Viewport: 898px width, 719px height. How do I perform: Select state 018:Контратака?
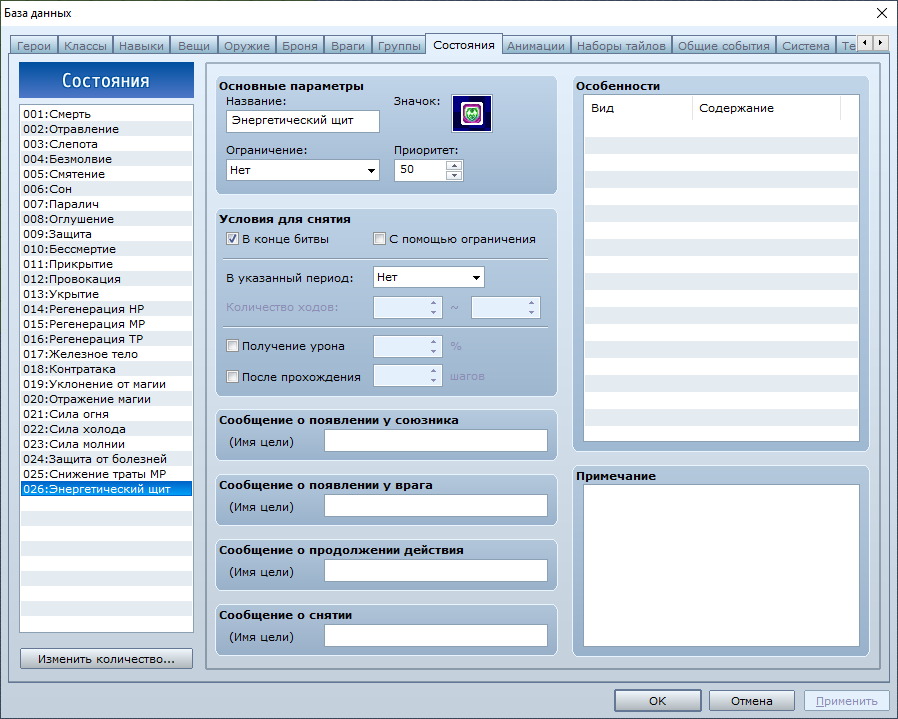point(107,369)
